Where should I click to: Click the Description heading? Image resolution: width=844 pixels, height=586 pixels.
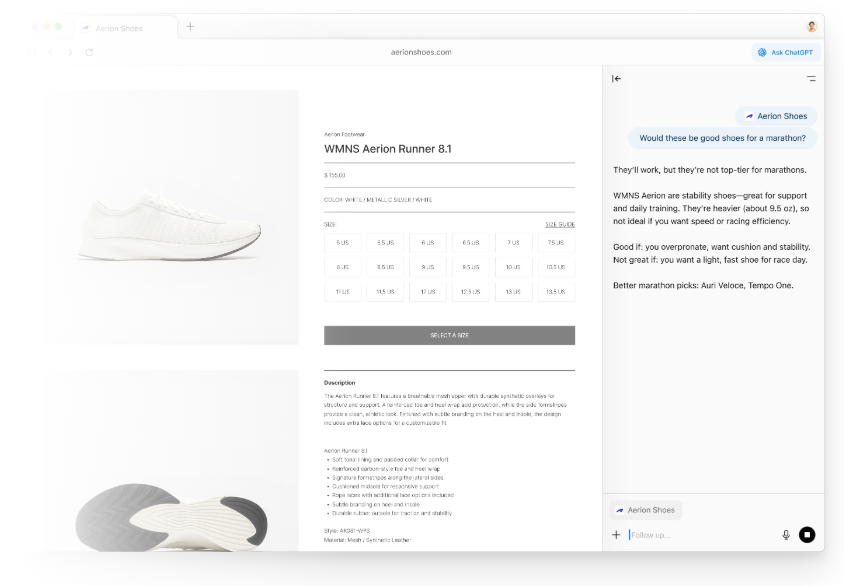pos(340,383)
